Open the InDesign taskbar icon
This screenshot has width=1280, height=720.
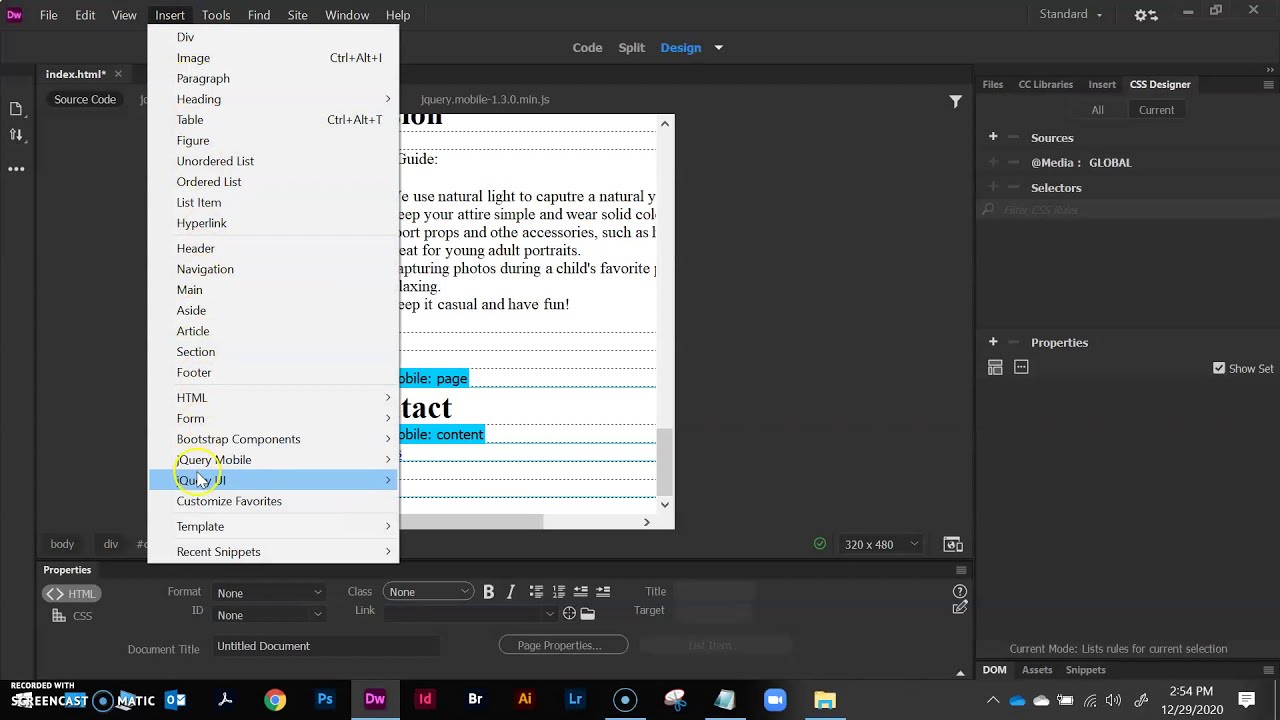[425, 700]
